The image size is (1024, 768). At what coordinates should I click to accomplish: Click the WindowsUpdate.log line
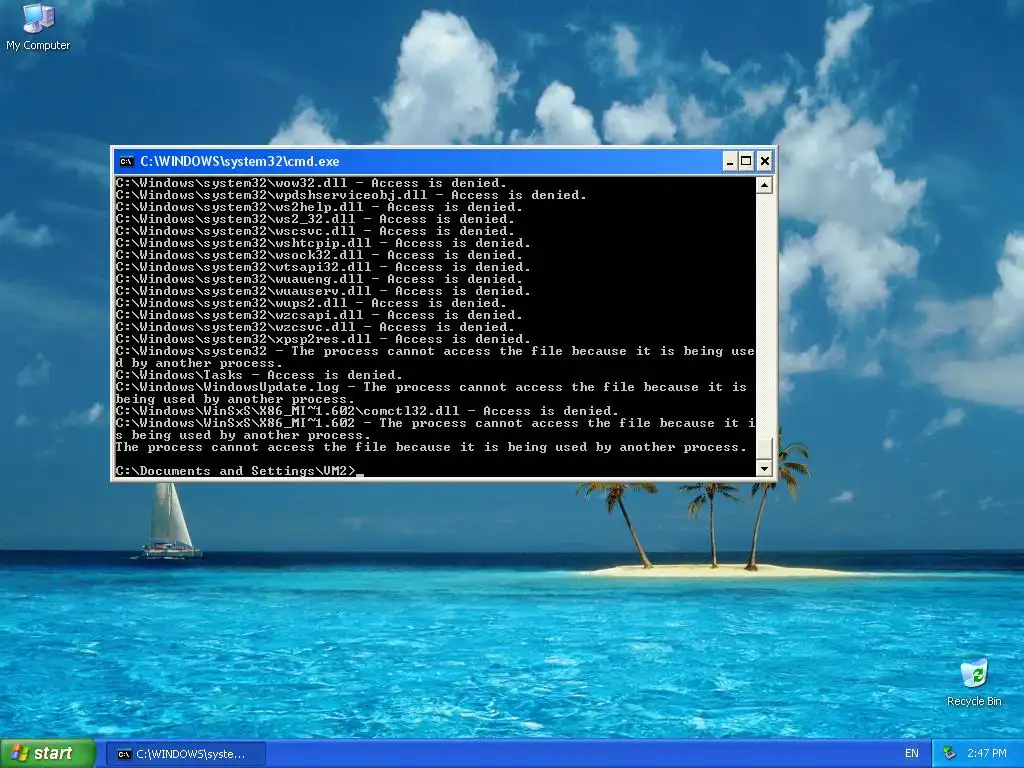coord(431,393)
